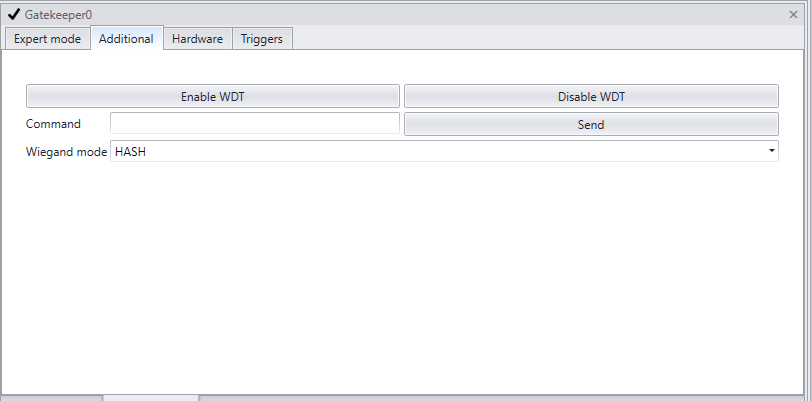
Task: Open the Wiegand mode dropdown
Action: [x=444, y=151]
